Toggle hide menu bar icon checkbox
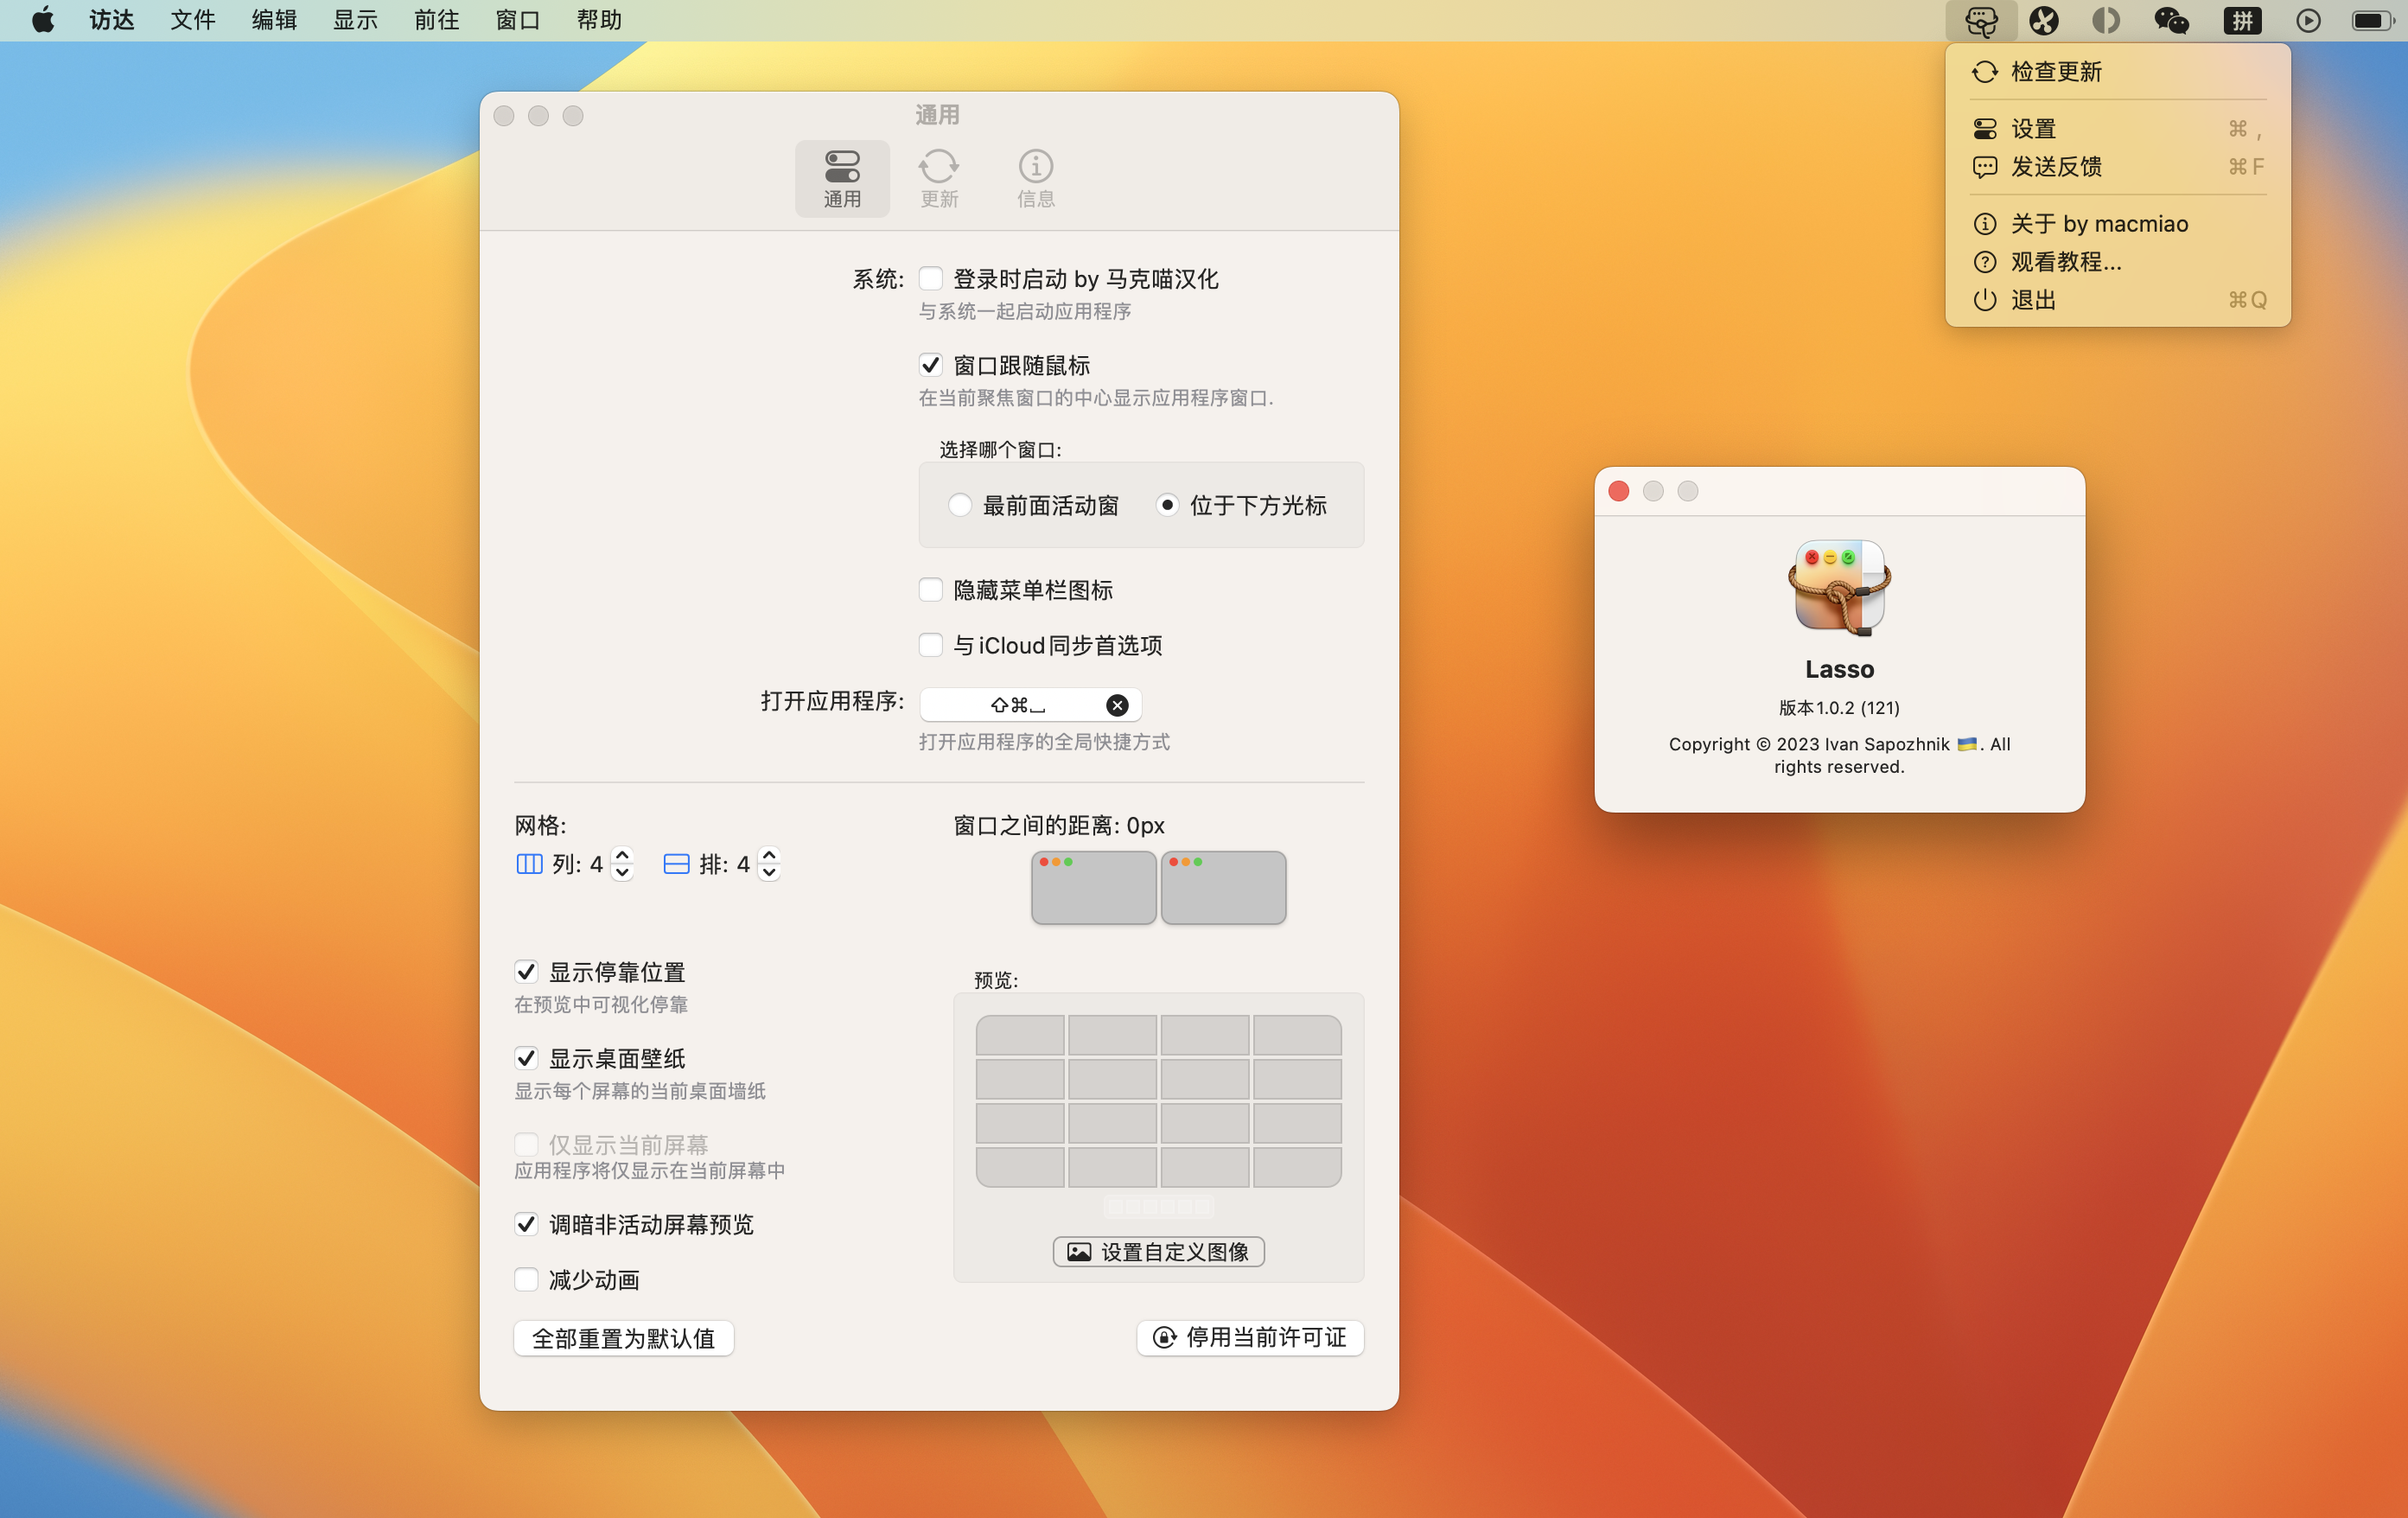The image size is (2408, 1518). pos(930,590)
